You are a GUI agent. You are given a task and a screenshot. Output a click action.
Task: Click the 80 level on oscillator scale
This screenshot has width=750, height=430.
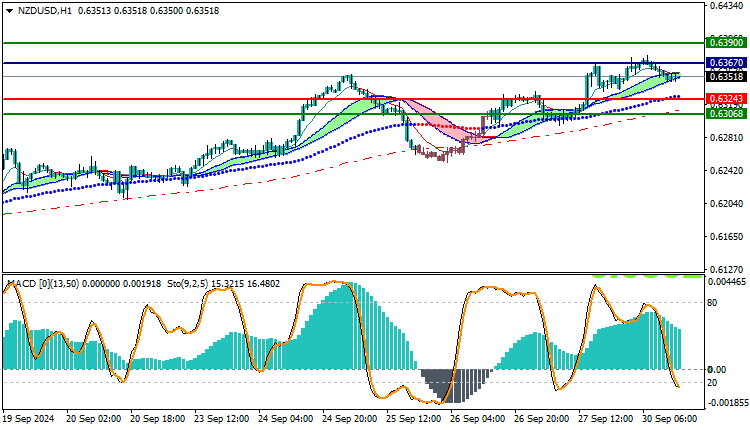(x=712, y=303)
